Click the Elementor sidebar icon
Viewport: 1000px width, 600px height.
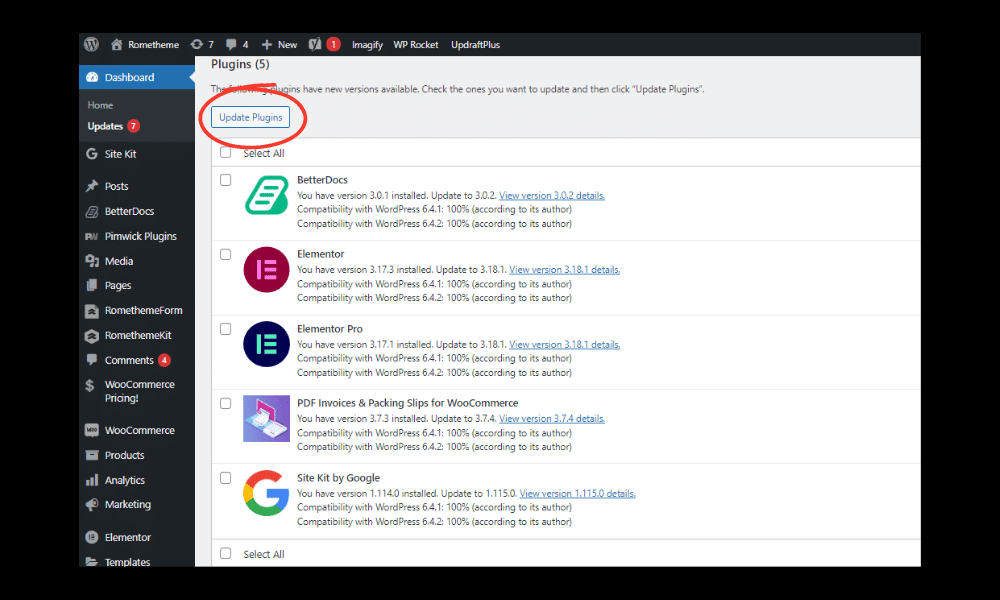click(x=92, y=538)
